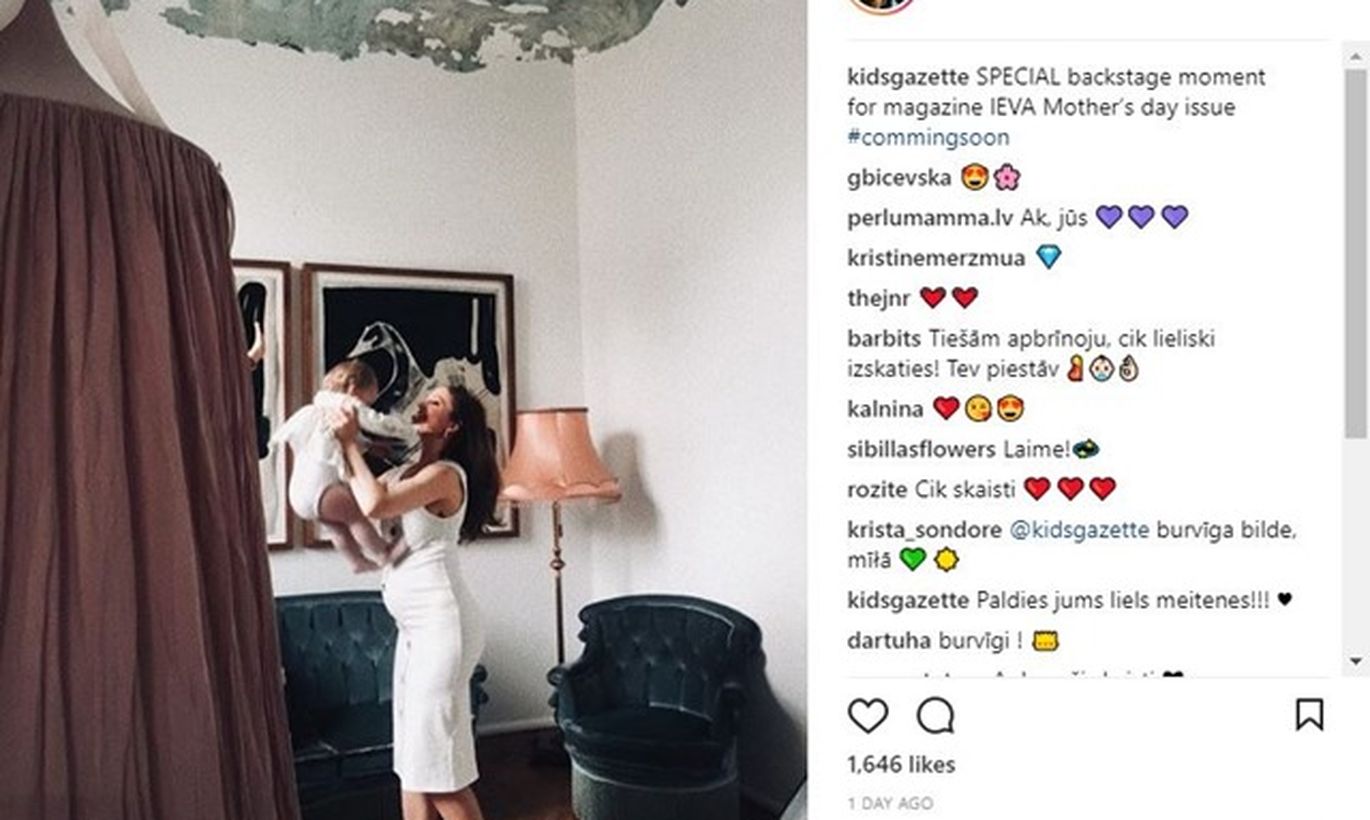
Task: Open thejnr's profile
Action: (877, 297)
